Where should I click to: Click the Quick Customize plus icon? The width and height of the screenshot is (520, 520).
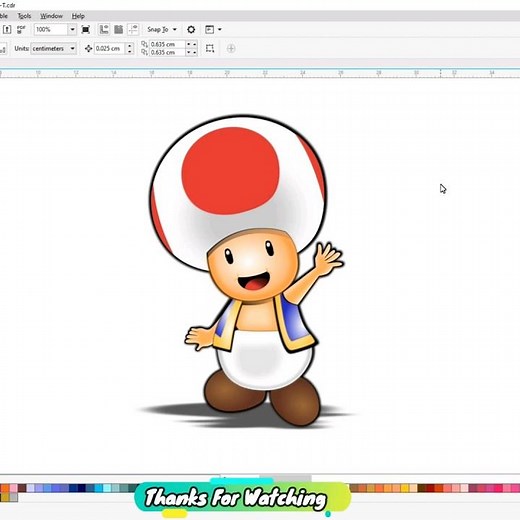[231, 49]
